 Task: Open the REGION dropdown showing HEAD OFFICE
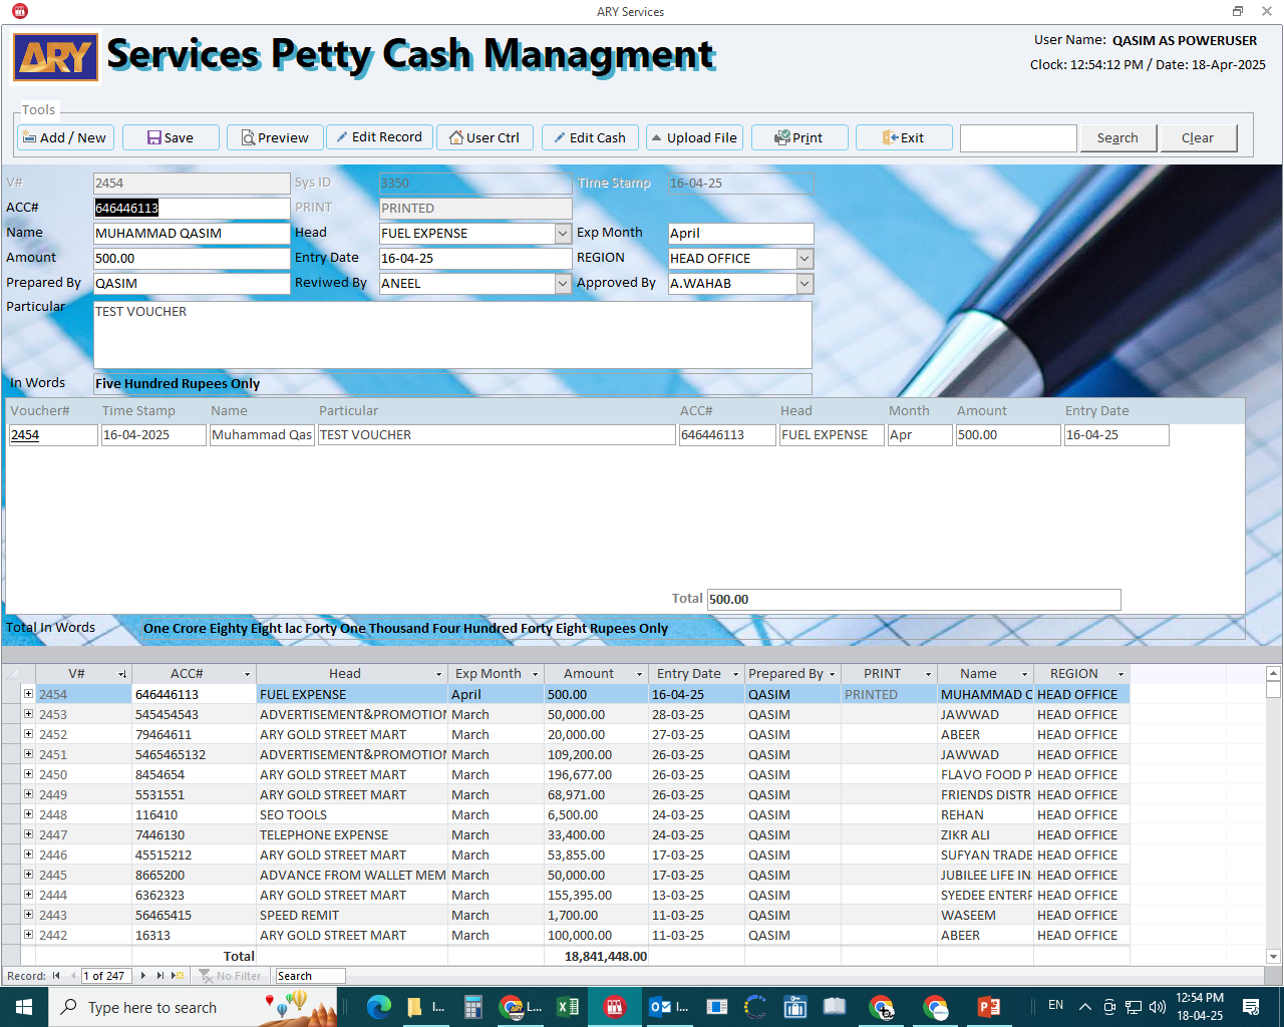(804, 259)
